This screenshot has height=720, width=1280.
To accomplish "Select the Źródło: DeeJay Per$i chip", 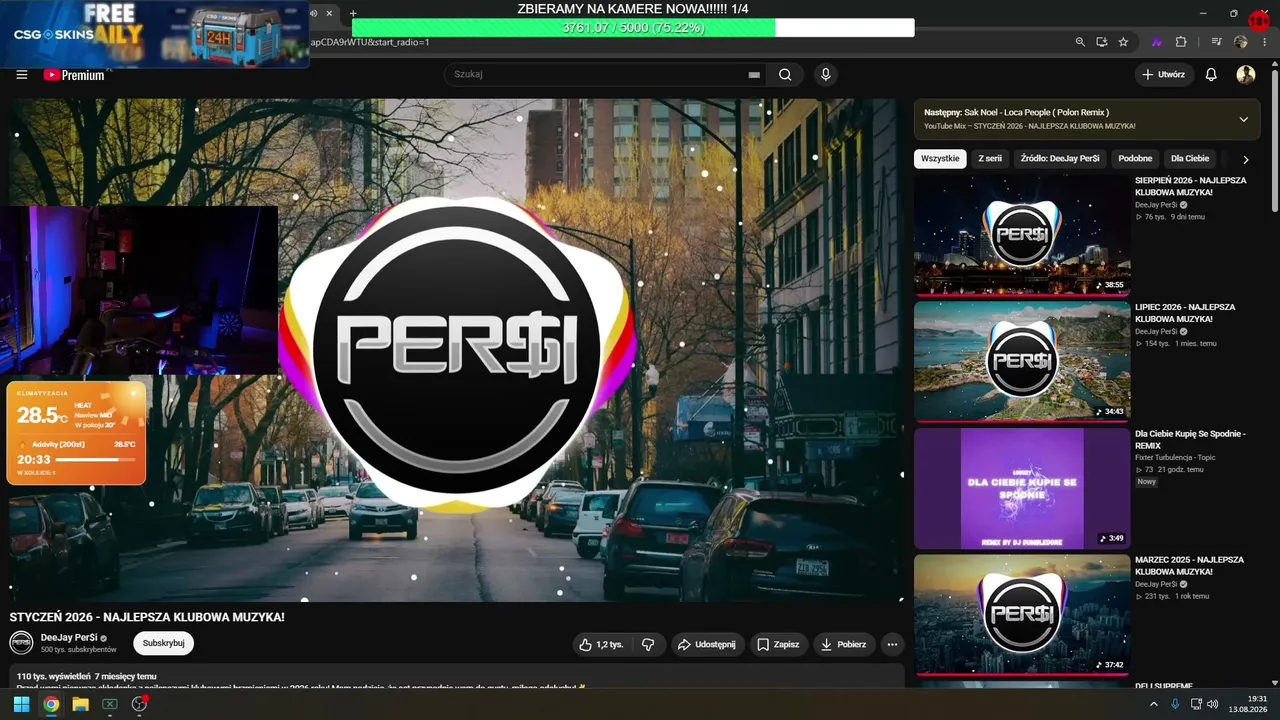I will coord(1060,159).
